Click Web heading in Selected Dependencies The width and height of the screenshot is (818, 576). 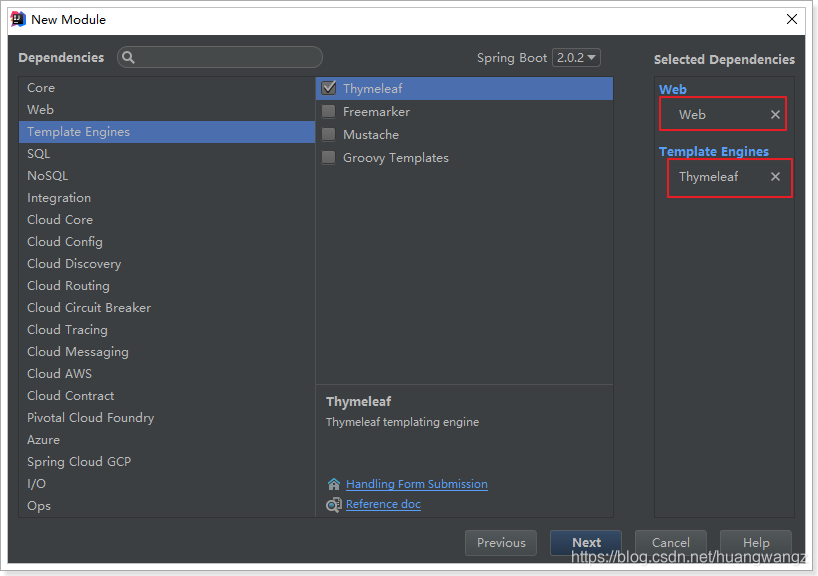tap(672, 89)
